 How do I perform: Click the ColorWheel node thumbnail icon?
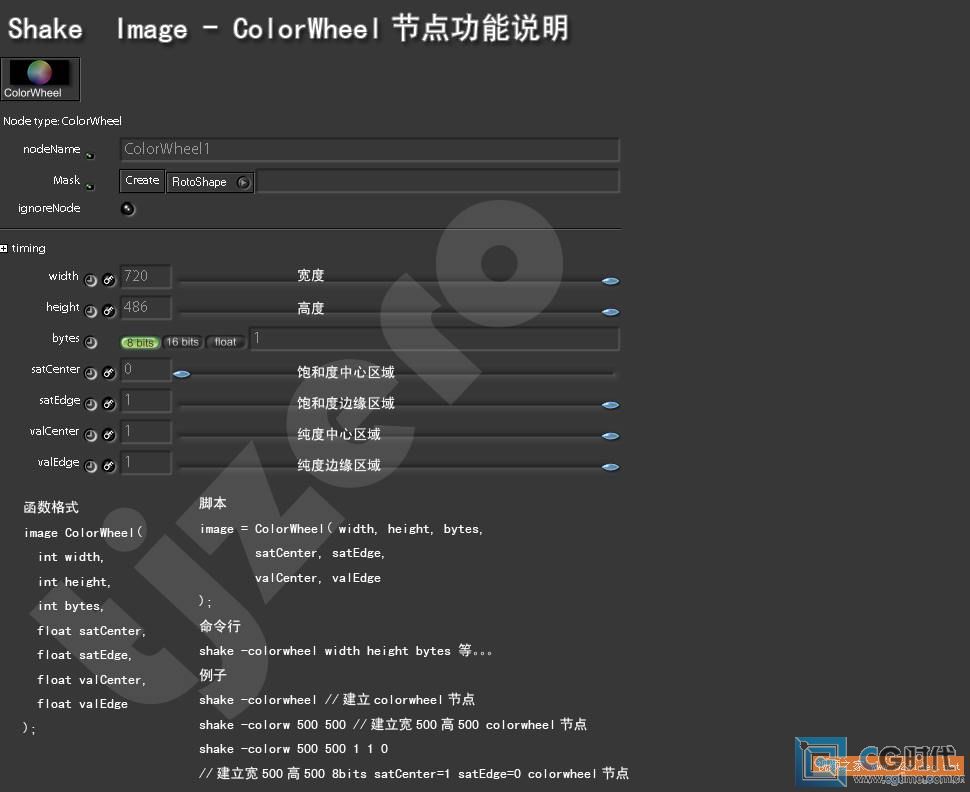tap(40, 79)
